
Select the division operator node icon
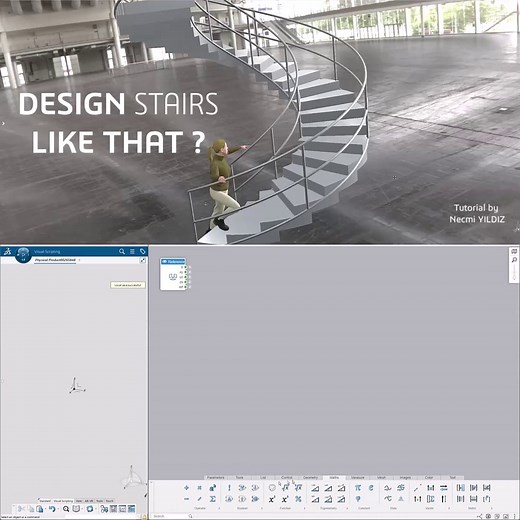199,499
